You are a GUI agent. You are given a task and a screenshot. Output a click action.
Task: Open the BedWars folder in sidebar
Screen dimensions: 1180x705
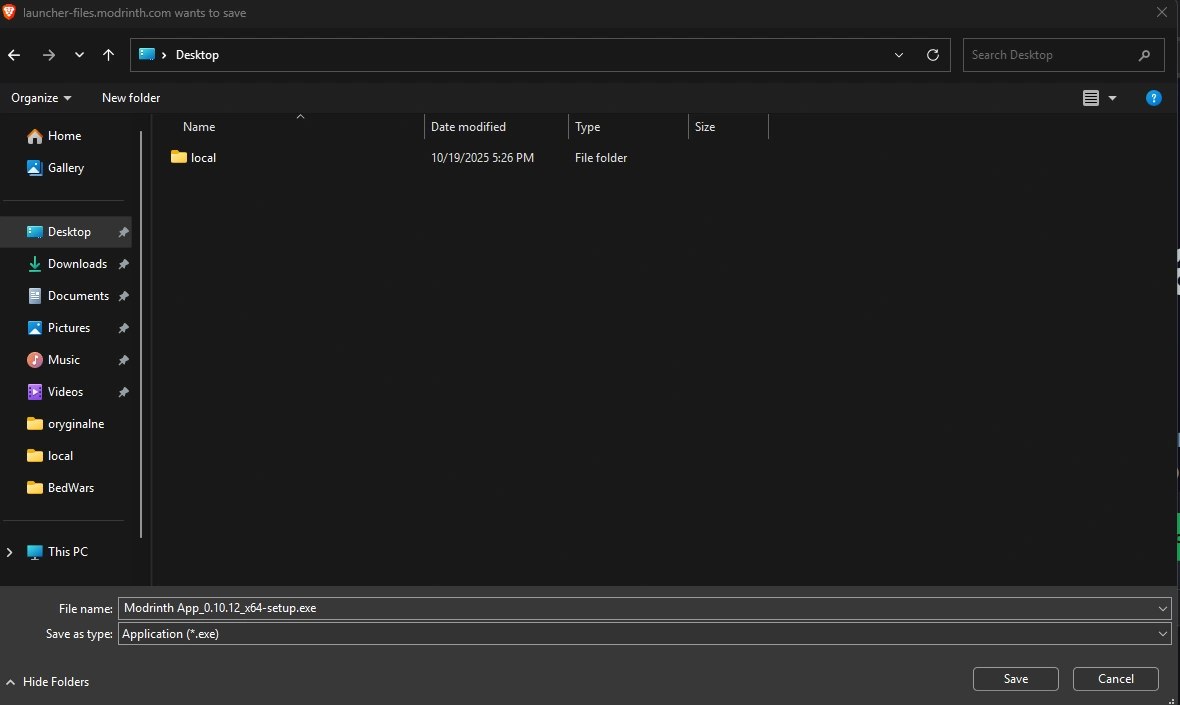pos(71,488)
